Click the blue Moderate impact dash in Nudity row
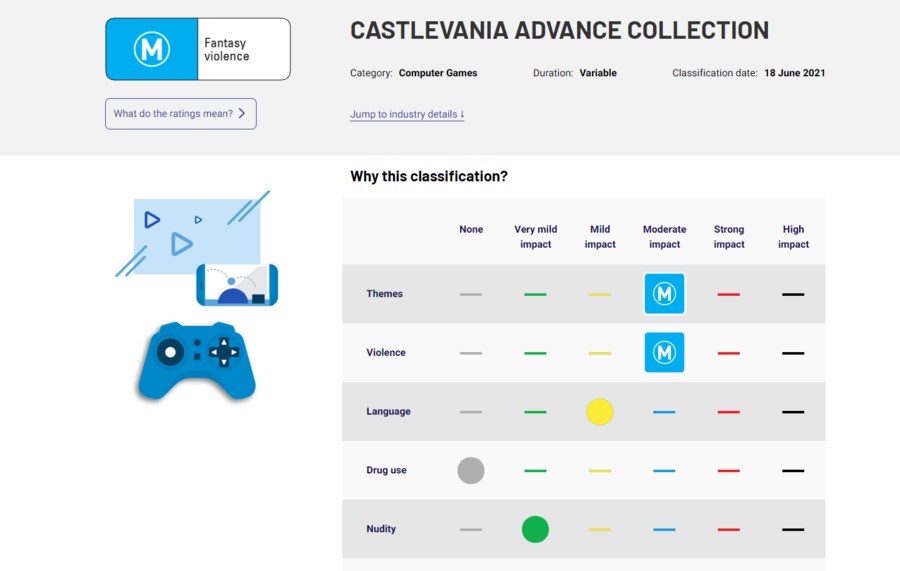The height and width of the screenshot is (571, 900). pos(664,530)
